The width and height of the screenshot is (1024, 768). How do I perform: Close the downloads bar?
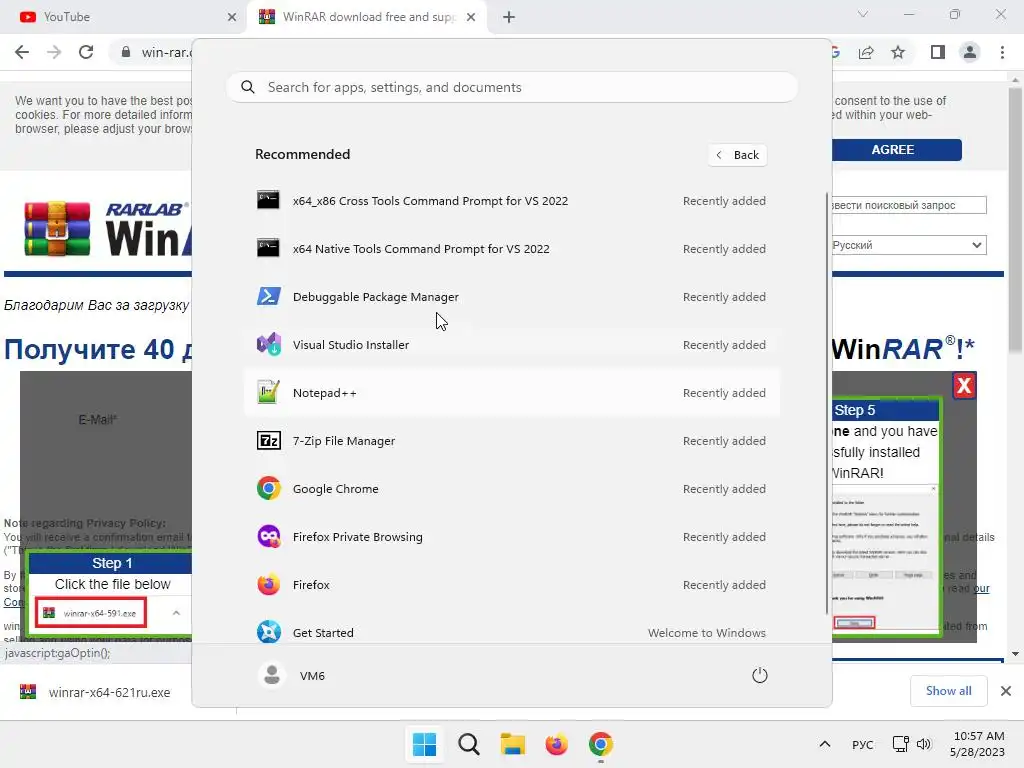[1006, 690]
